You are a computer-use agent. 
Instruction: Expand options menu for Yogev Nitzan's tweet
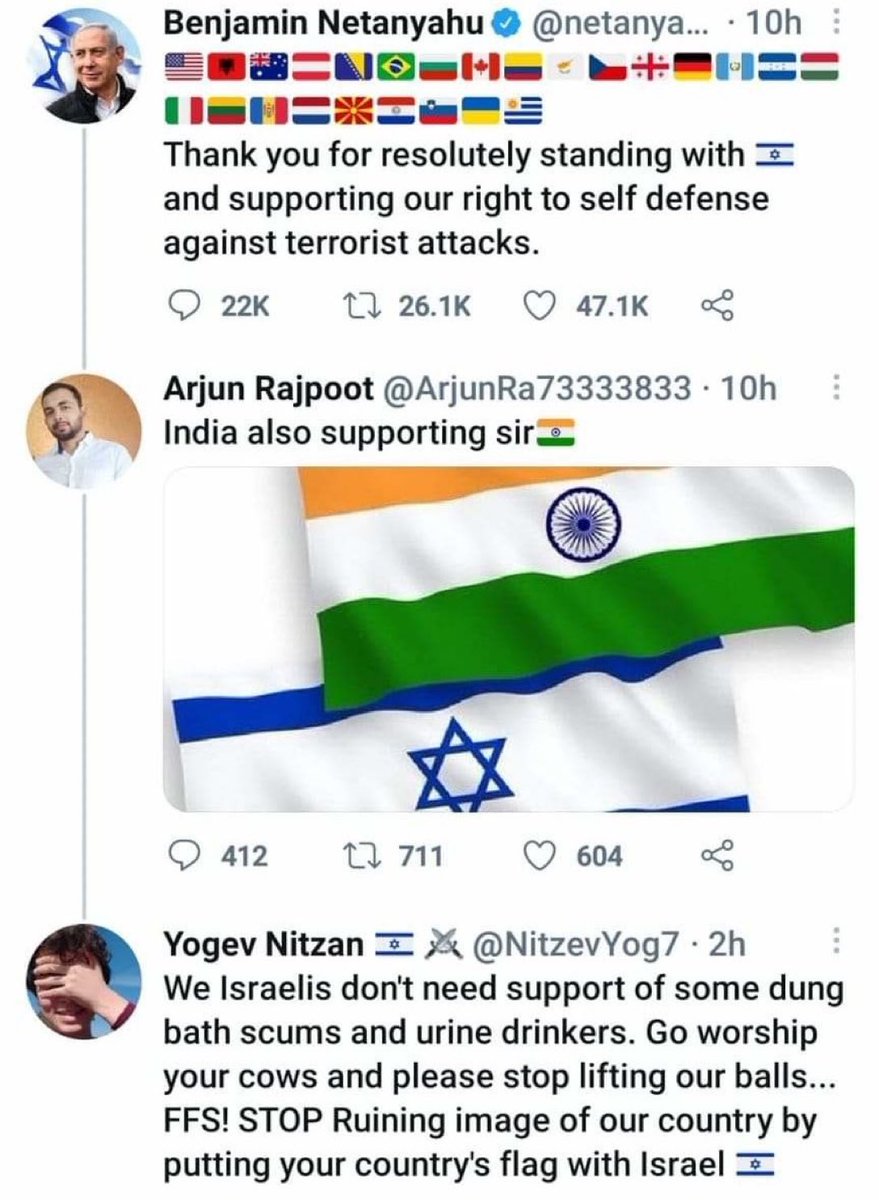[838, 942]
